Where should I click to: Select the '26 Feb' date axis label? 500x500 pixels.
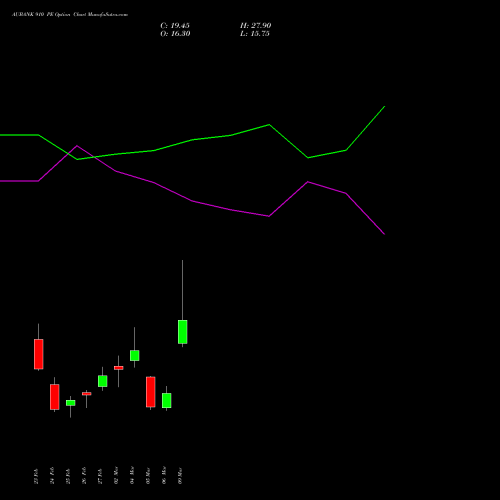84,476
